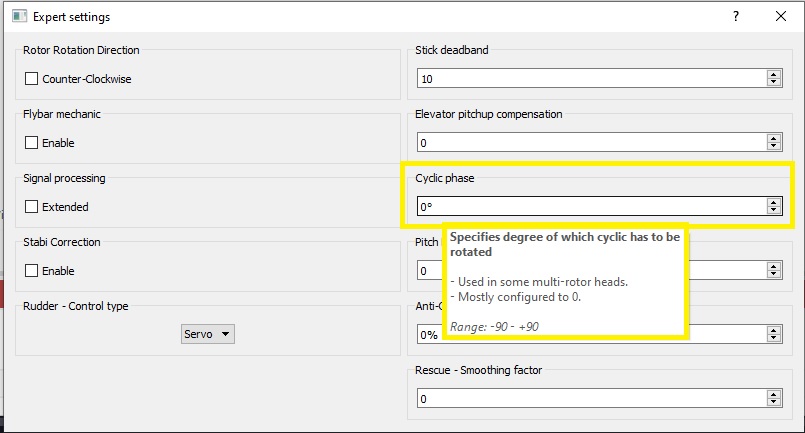
Task: Increase Elevator pitchup compensation value
Action: point(773,139)
